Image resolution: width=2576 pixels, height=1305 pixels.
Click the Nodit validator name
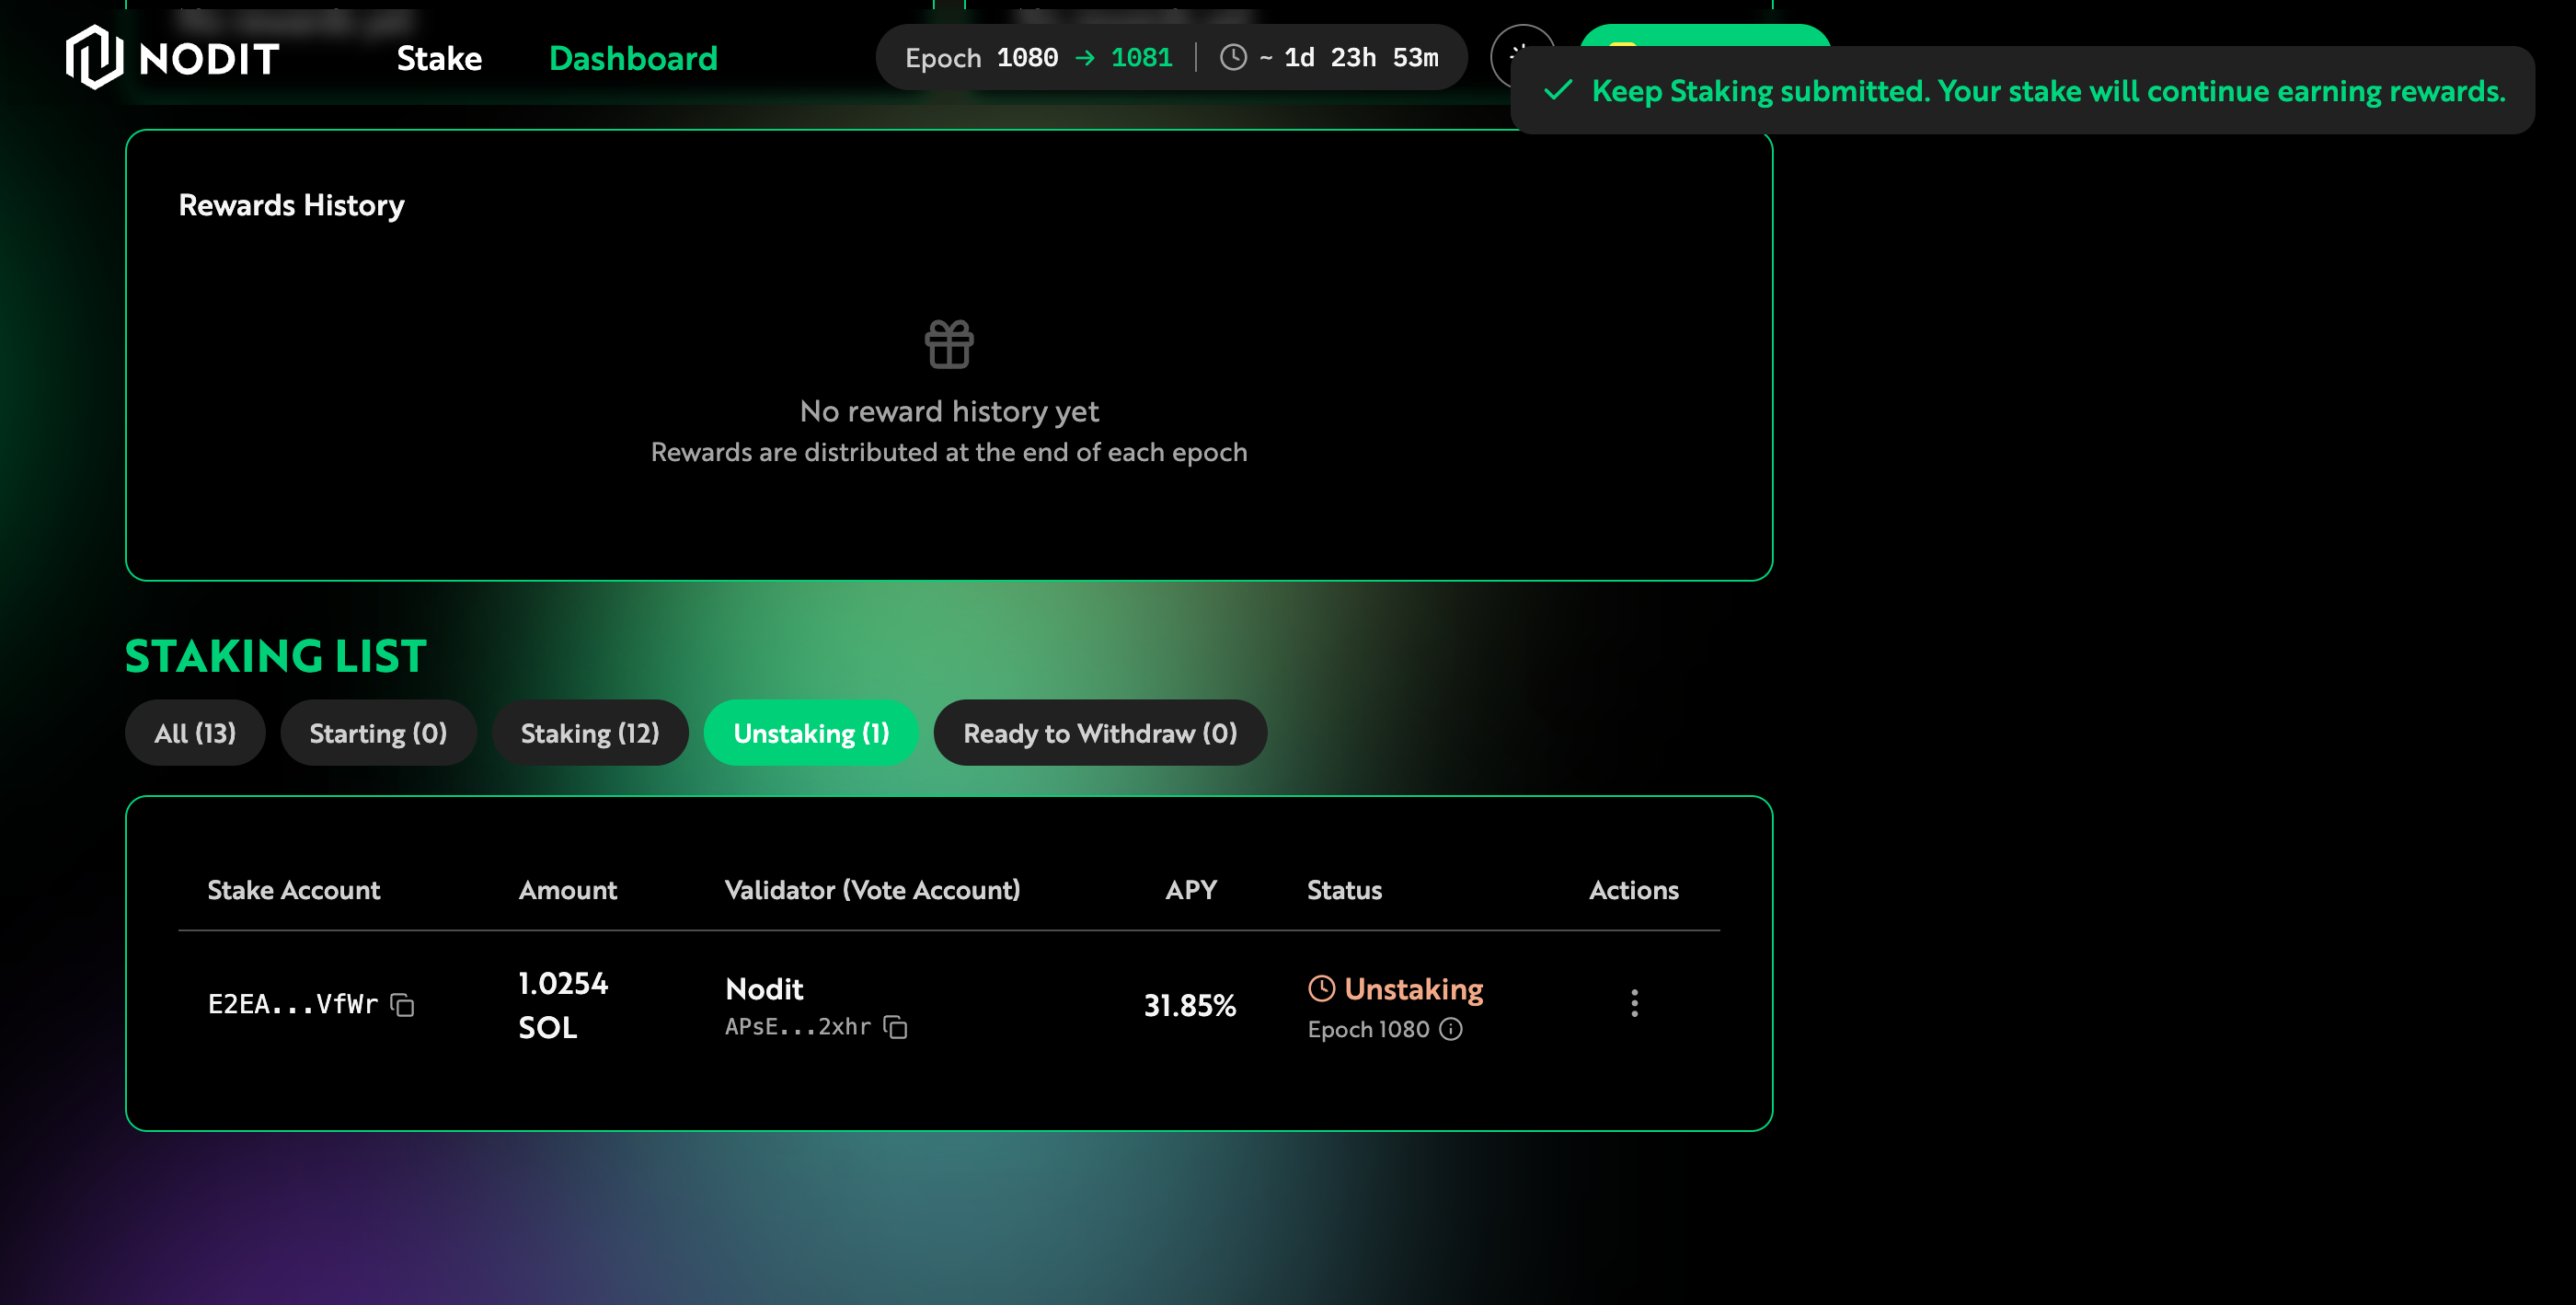[764, 989]
